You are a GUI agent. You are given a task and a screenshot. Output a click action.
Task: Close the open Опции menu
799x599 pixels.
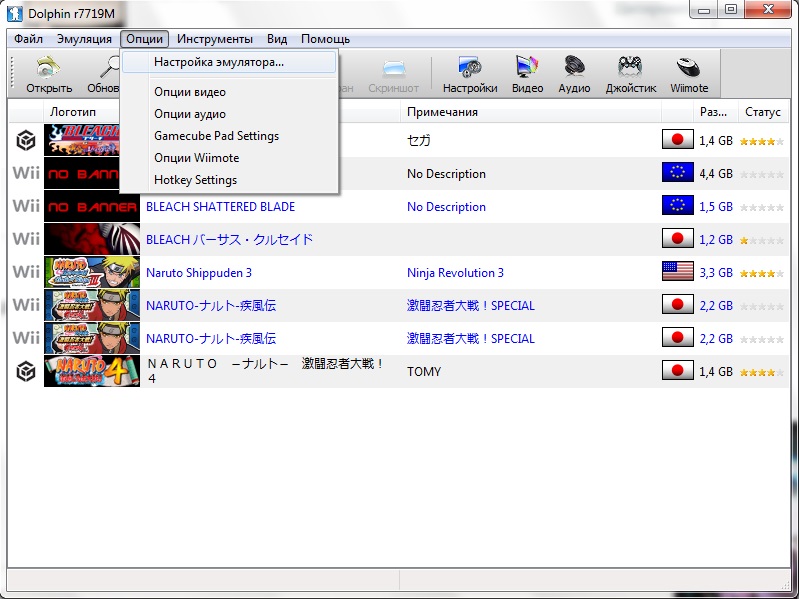[145, 39]
